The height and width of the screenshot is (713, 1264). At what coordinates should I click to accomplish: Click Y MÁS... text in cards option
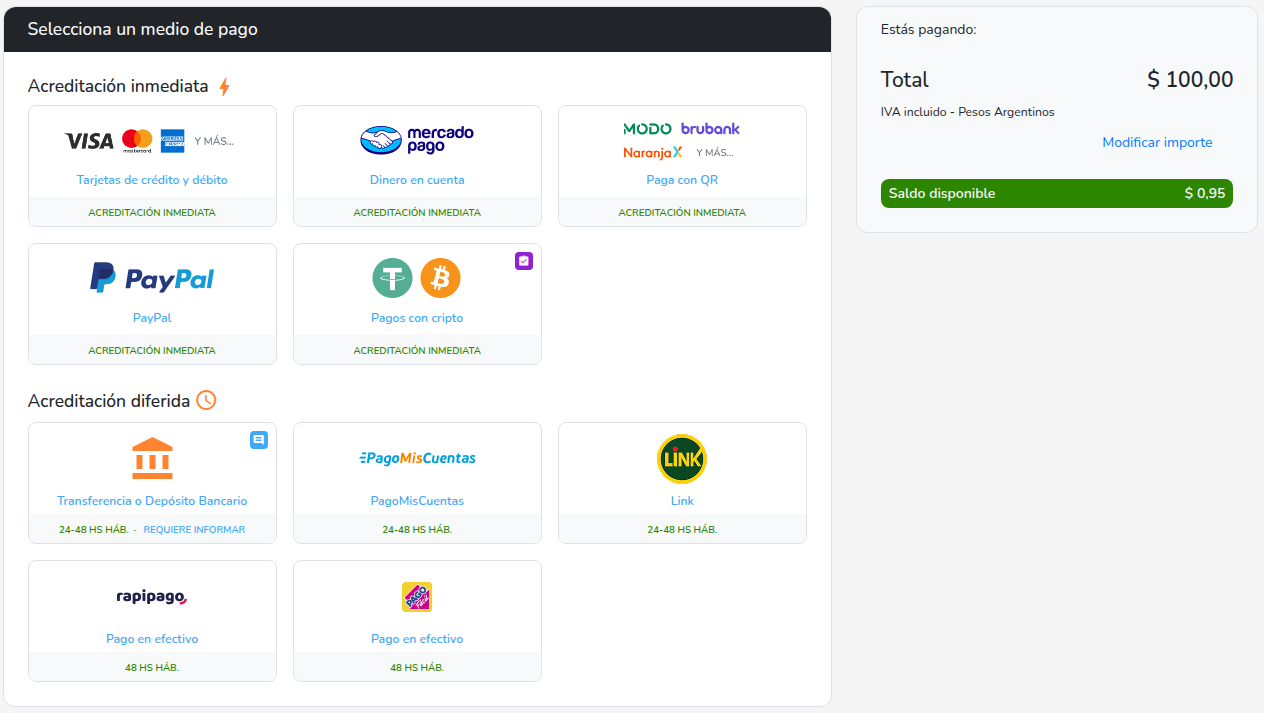(x=213, y=141)
